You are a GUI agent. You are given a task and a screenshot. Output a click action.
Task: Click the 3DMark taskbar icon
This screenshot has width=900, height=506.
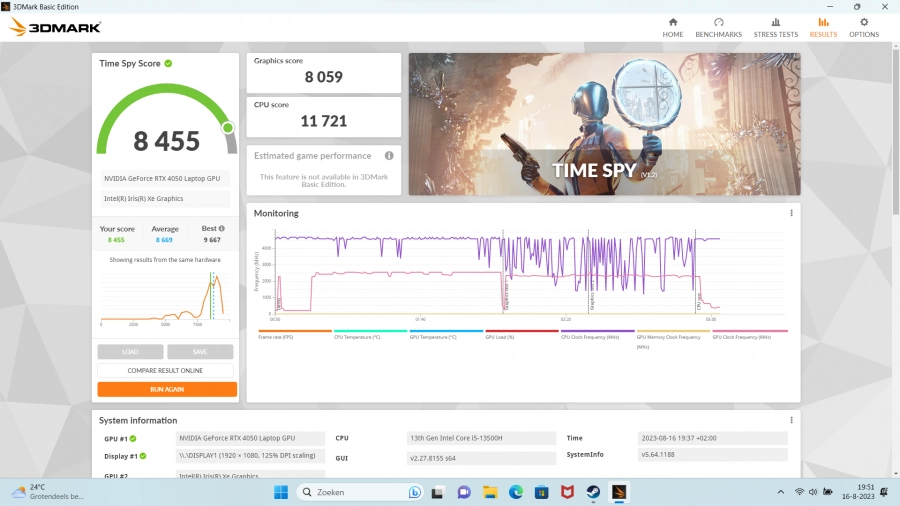pos(619,492)
